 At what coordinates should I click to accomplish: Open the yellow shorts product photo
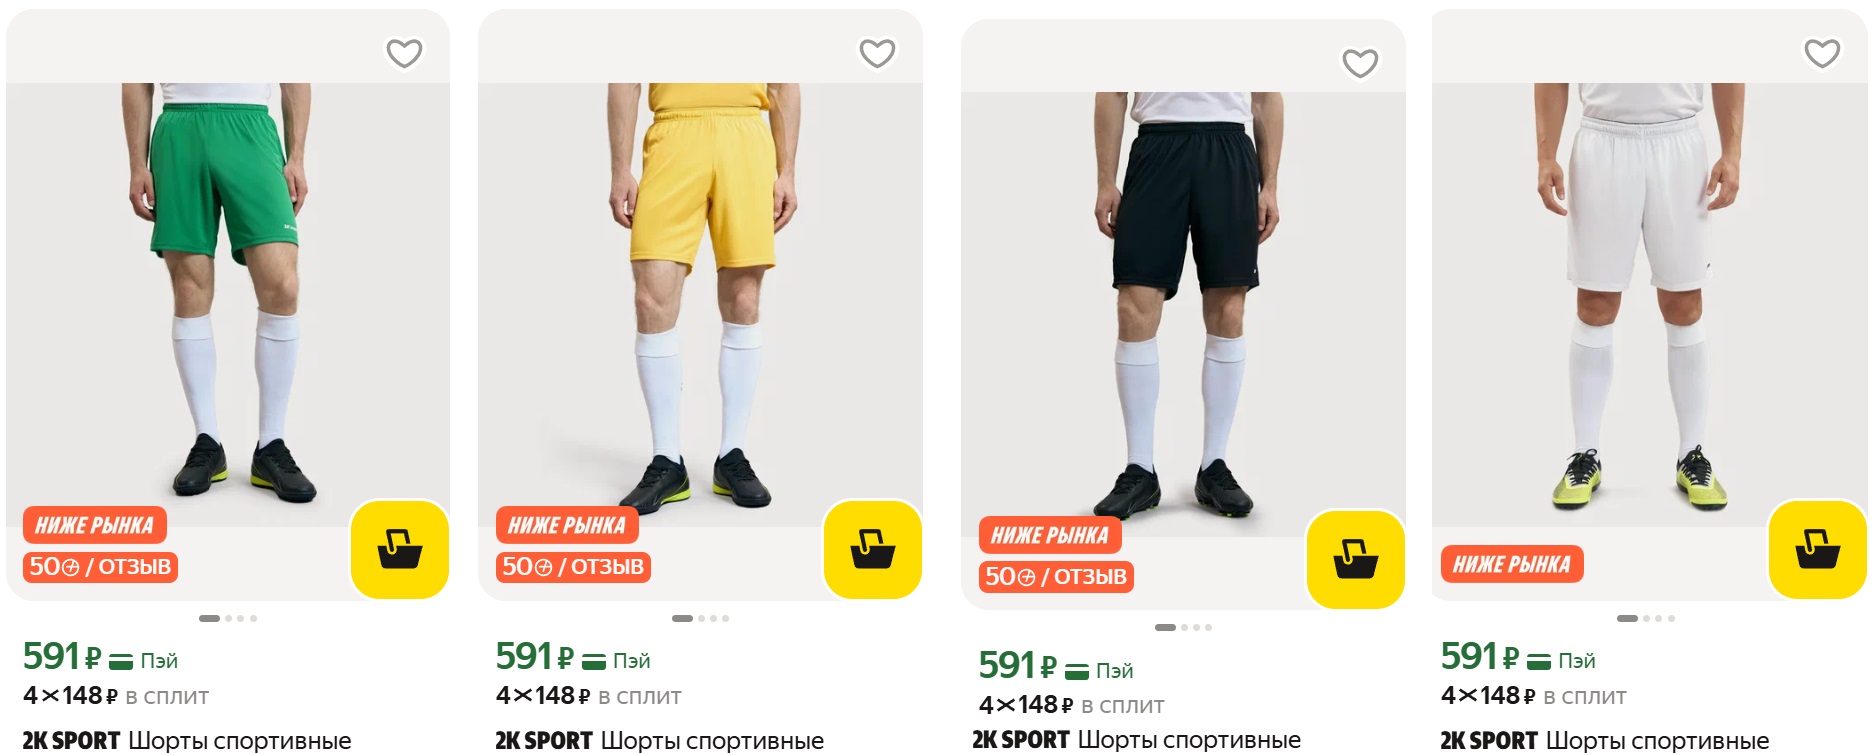700,290
